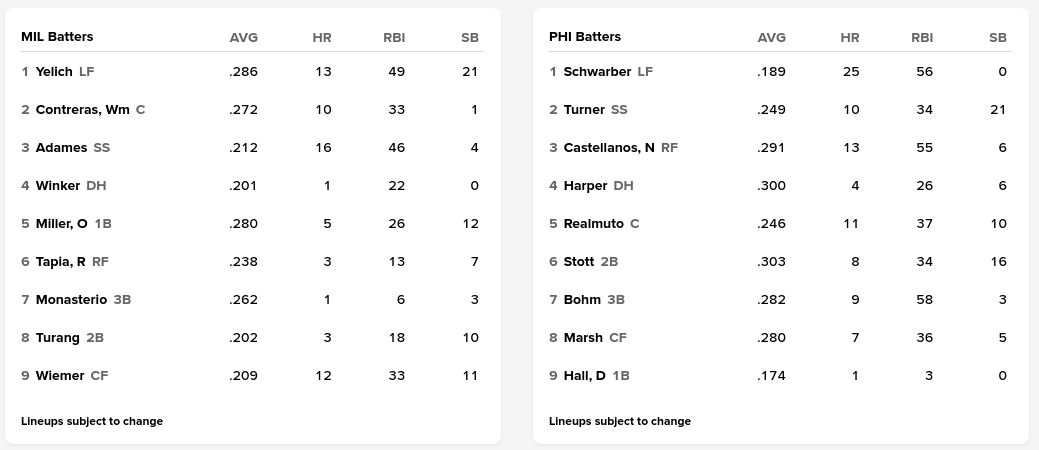Open Turner's player link

coord(584,110)
